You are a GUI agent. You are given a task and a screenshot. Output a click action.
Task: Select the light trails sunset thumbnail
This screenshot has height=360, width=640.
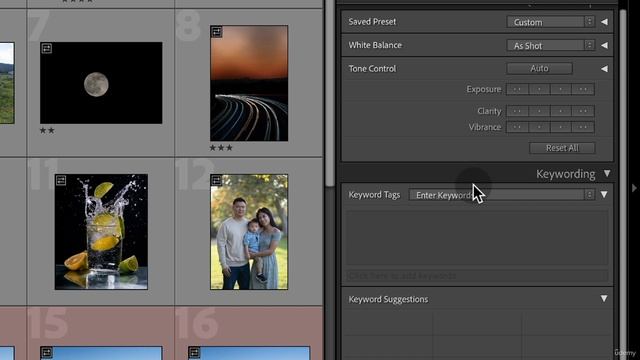[249, 83]
